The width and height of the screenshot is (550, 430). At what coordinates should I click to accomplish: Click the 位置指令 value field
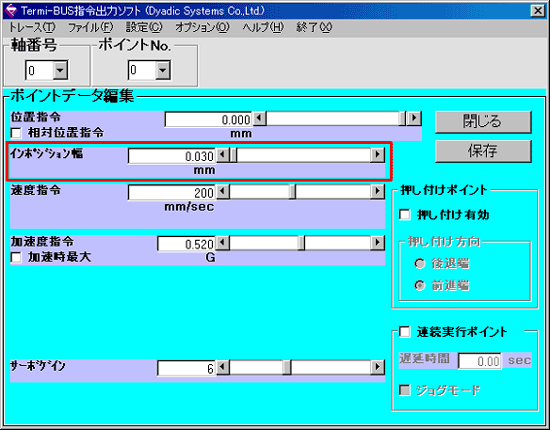click(208, 120)
